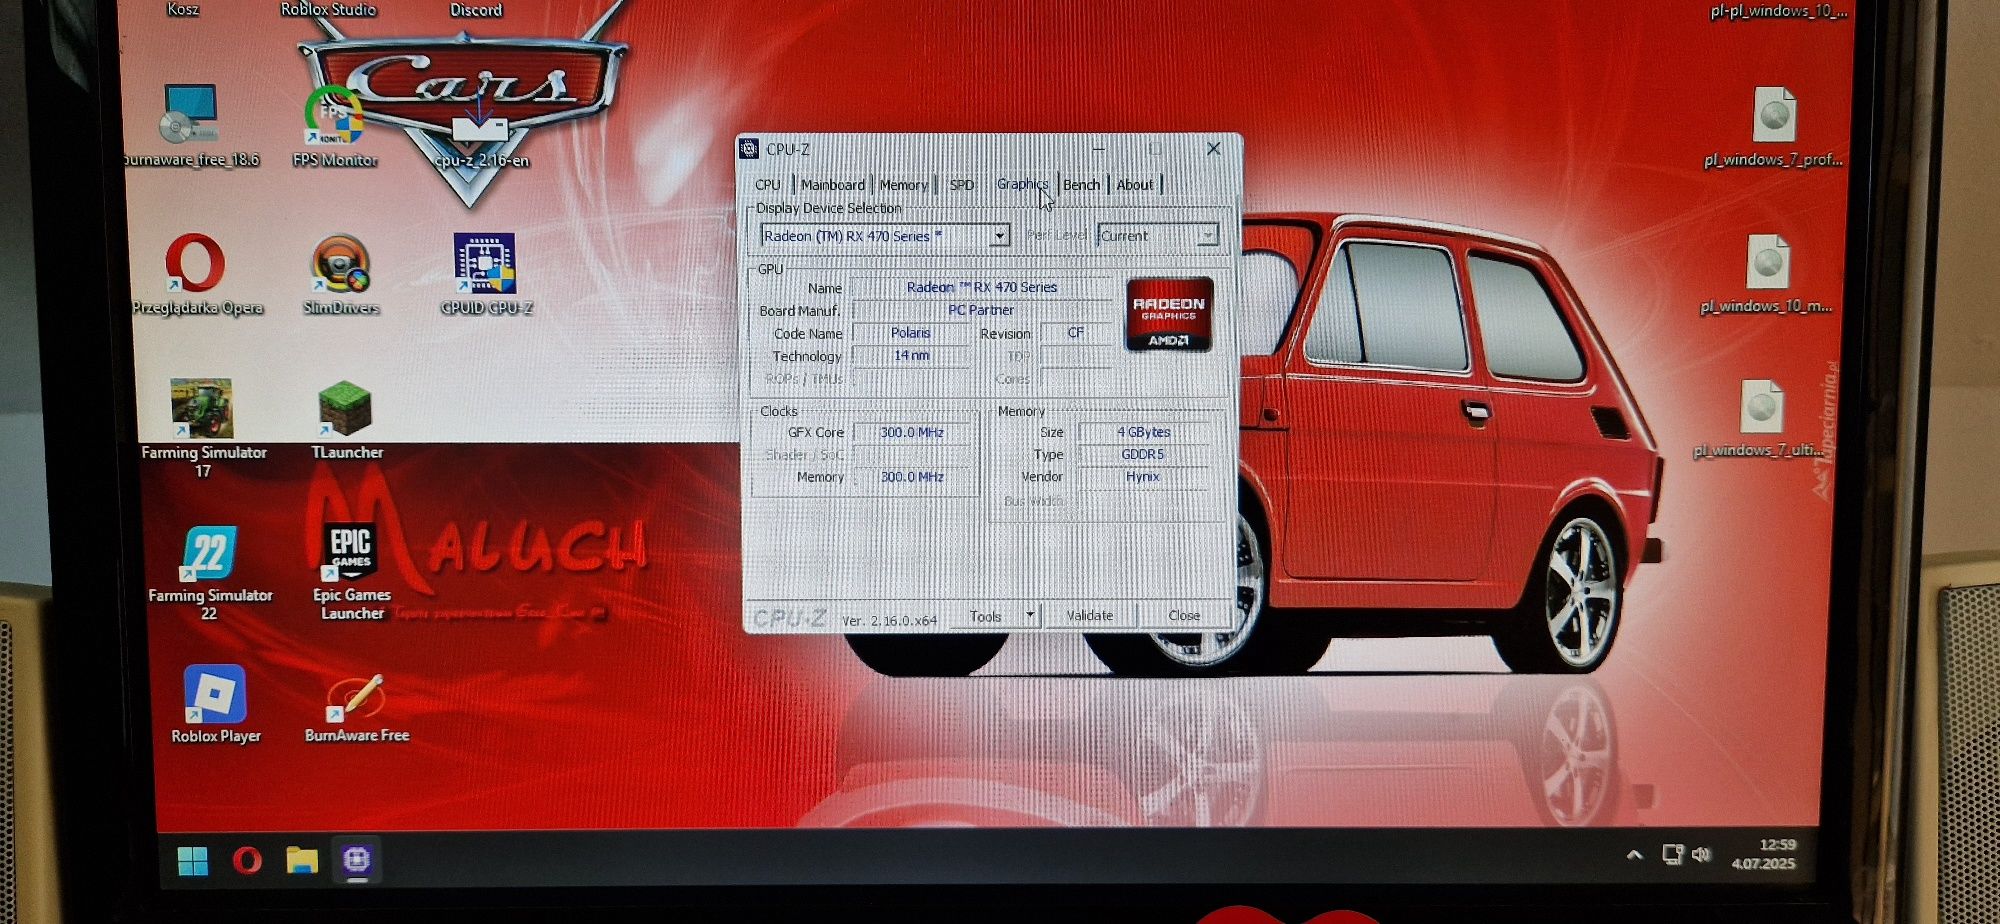This screenshot has height=924, width=2000.
Task: Select the pl_windows_7_prof ISO file
Action: (1774, 125)
